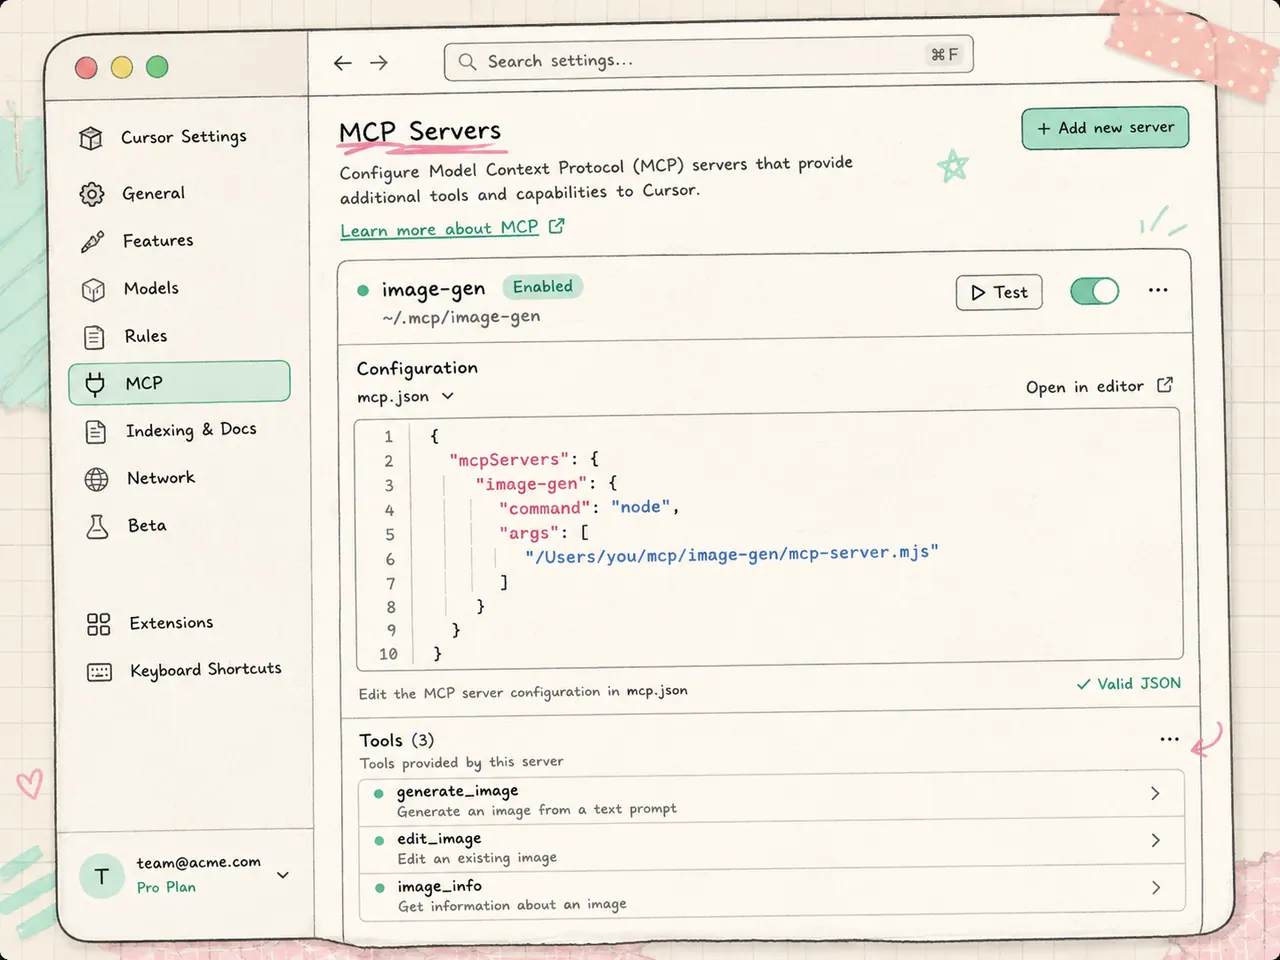Click the Pro Plan label
Image resolution: width=1280 pixels, height=960 pixels.
point(167,887)
